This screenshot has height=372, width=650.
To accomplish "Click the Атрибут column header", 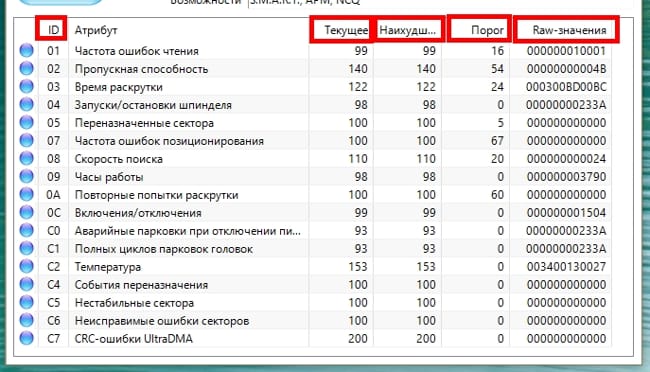I will tap(96, 30).
